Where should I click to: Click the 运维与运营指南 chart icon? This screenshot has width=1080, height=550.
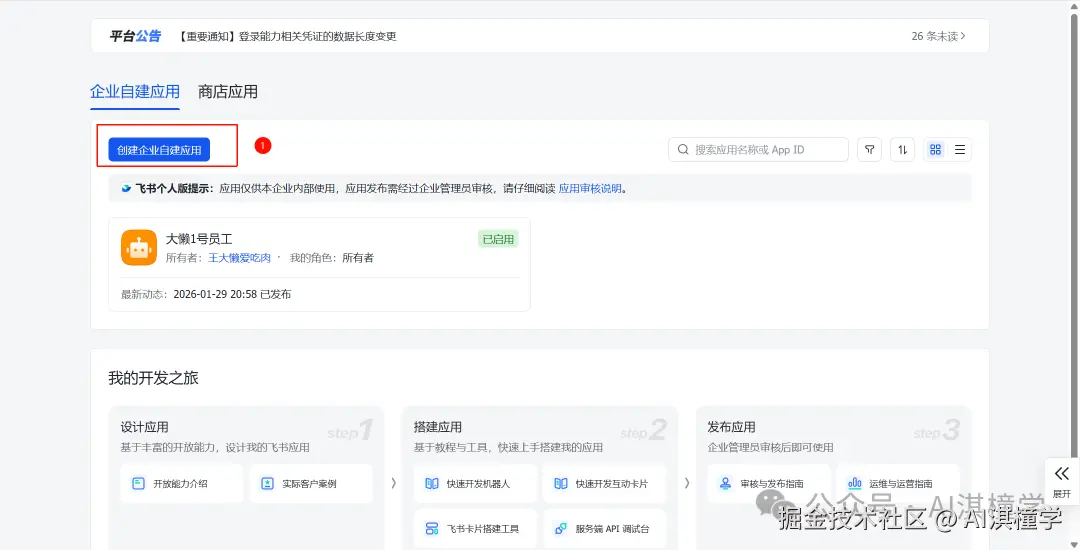pyautogui.click(x=855, y=483)
